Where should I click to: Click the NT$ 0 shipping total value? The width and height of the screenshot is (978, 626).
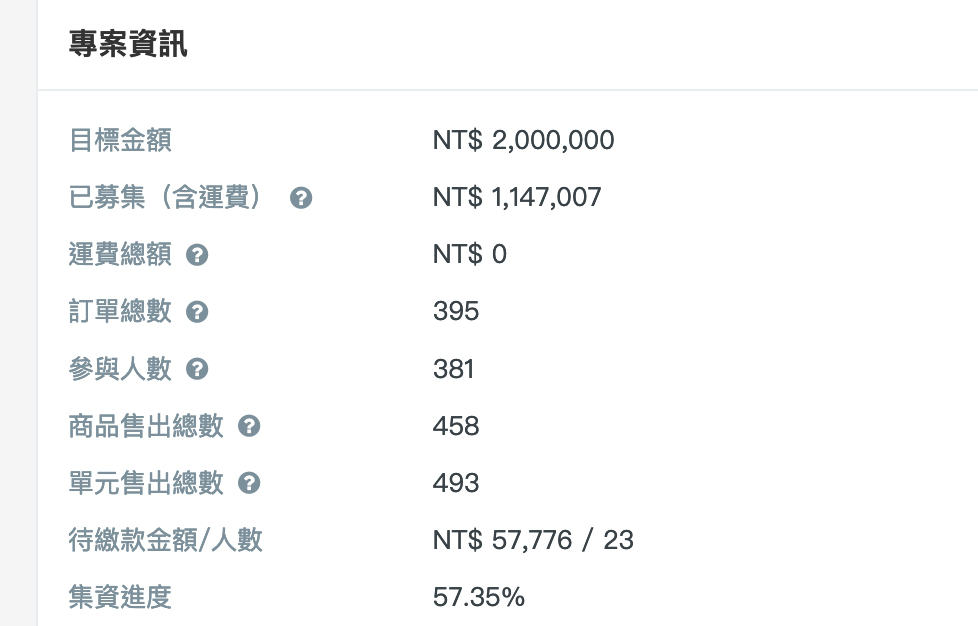click(x=470, y=254)
